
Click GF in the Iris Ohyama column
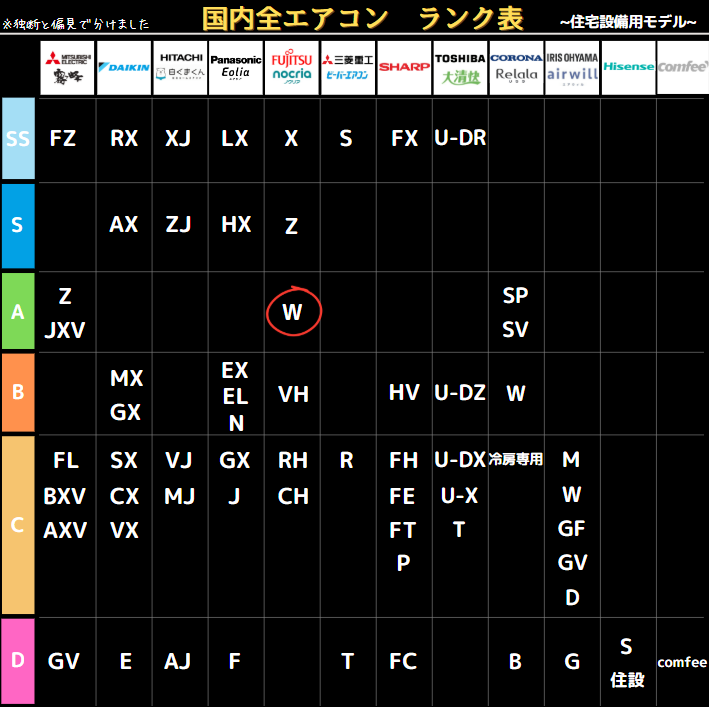[571, 529]
